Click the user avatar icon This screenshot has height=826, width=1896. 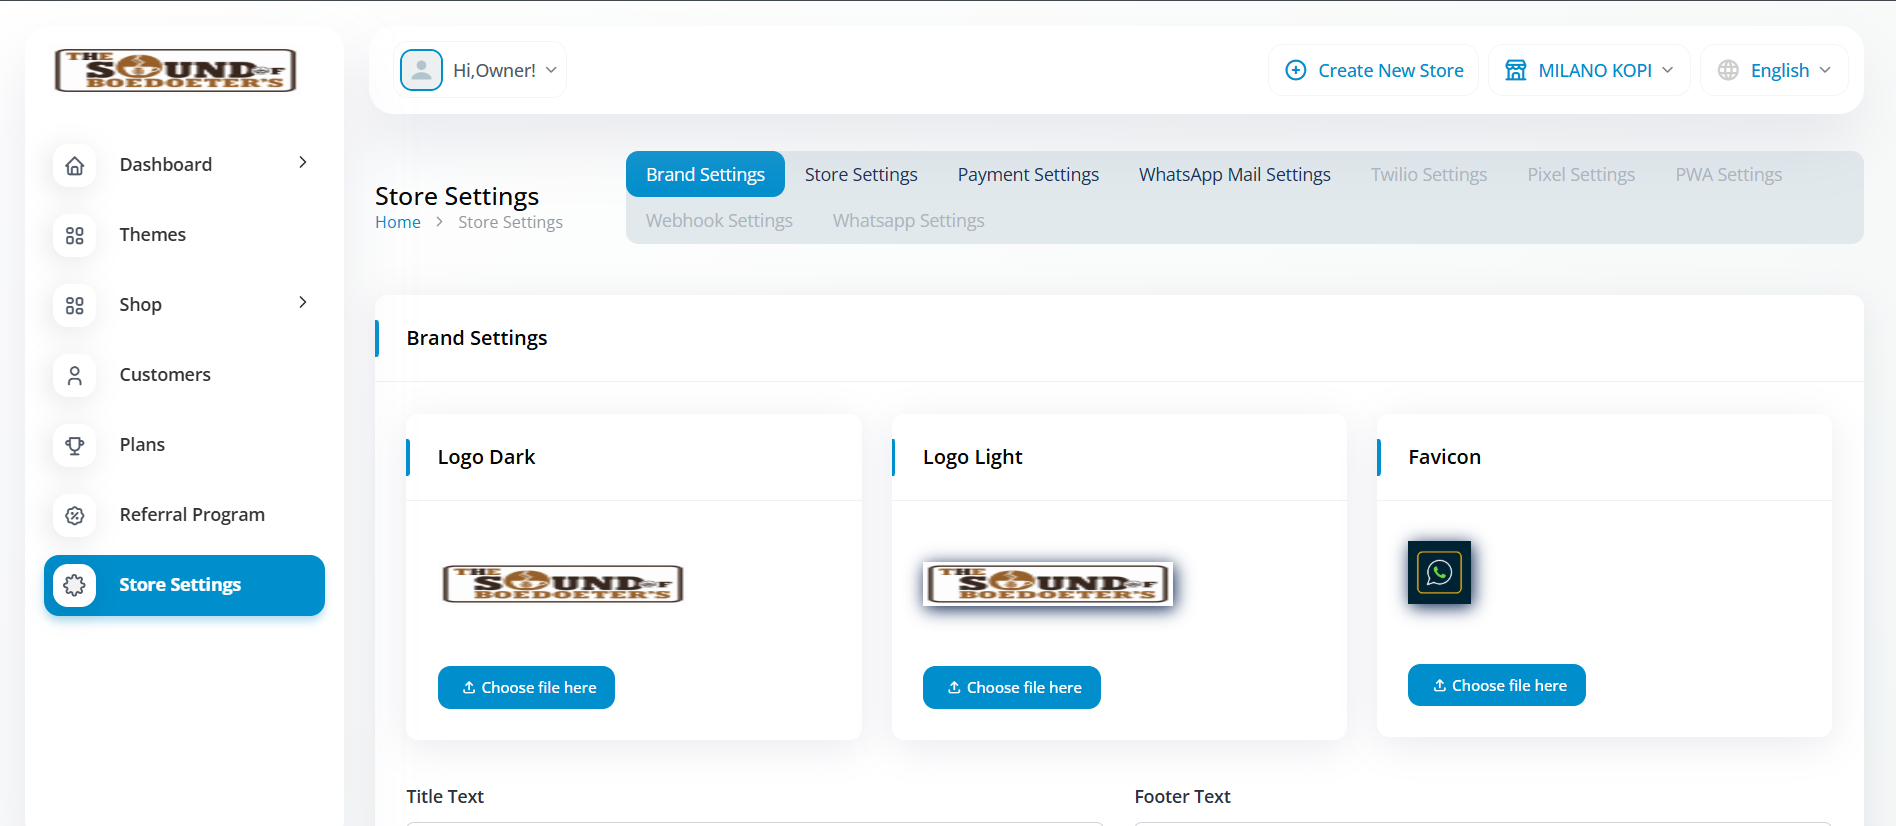coord(421,70)
